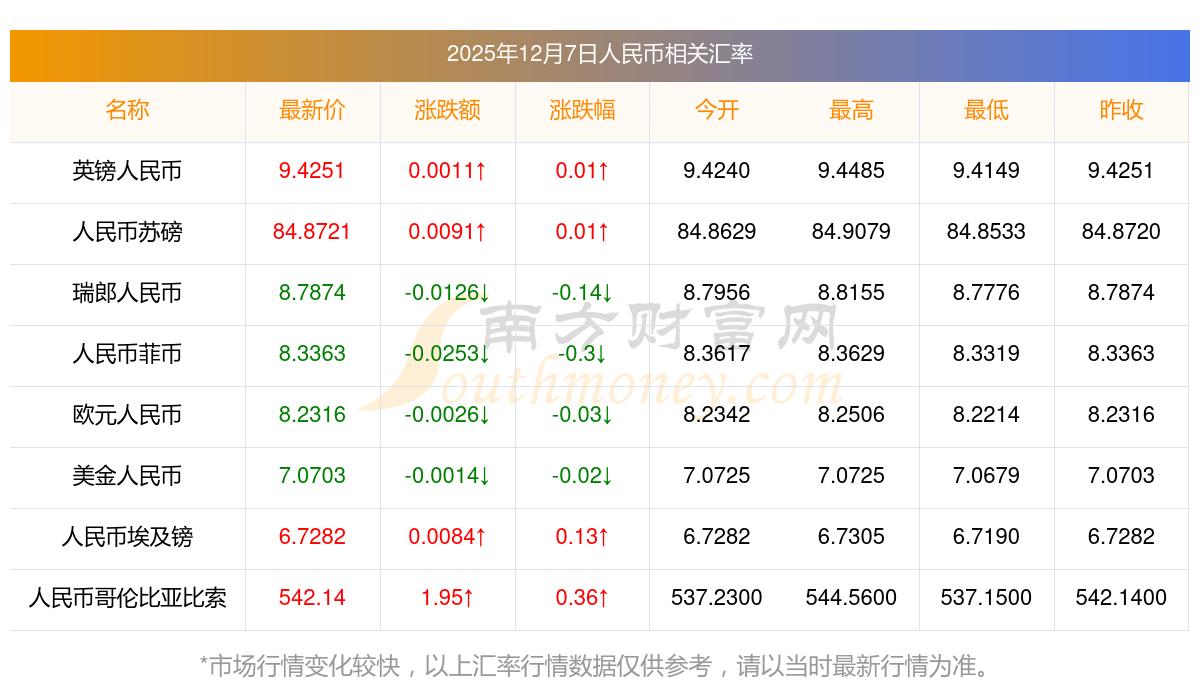Click the change percentage -0.02↓
Viewport: 1200px width, 697px height.
tap(582, 476)
